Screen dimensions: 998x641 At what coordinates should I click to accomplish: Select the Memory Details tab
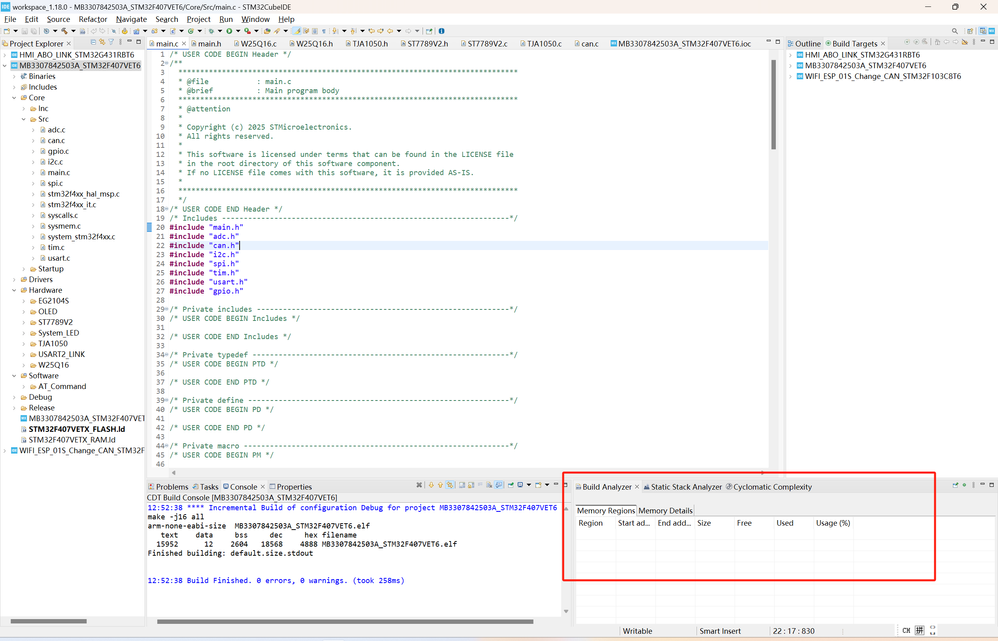pyautogui.click(x=665, y=510)
